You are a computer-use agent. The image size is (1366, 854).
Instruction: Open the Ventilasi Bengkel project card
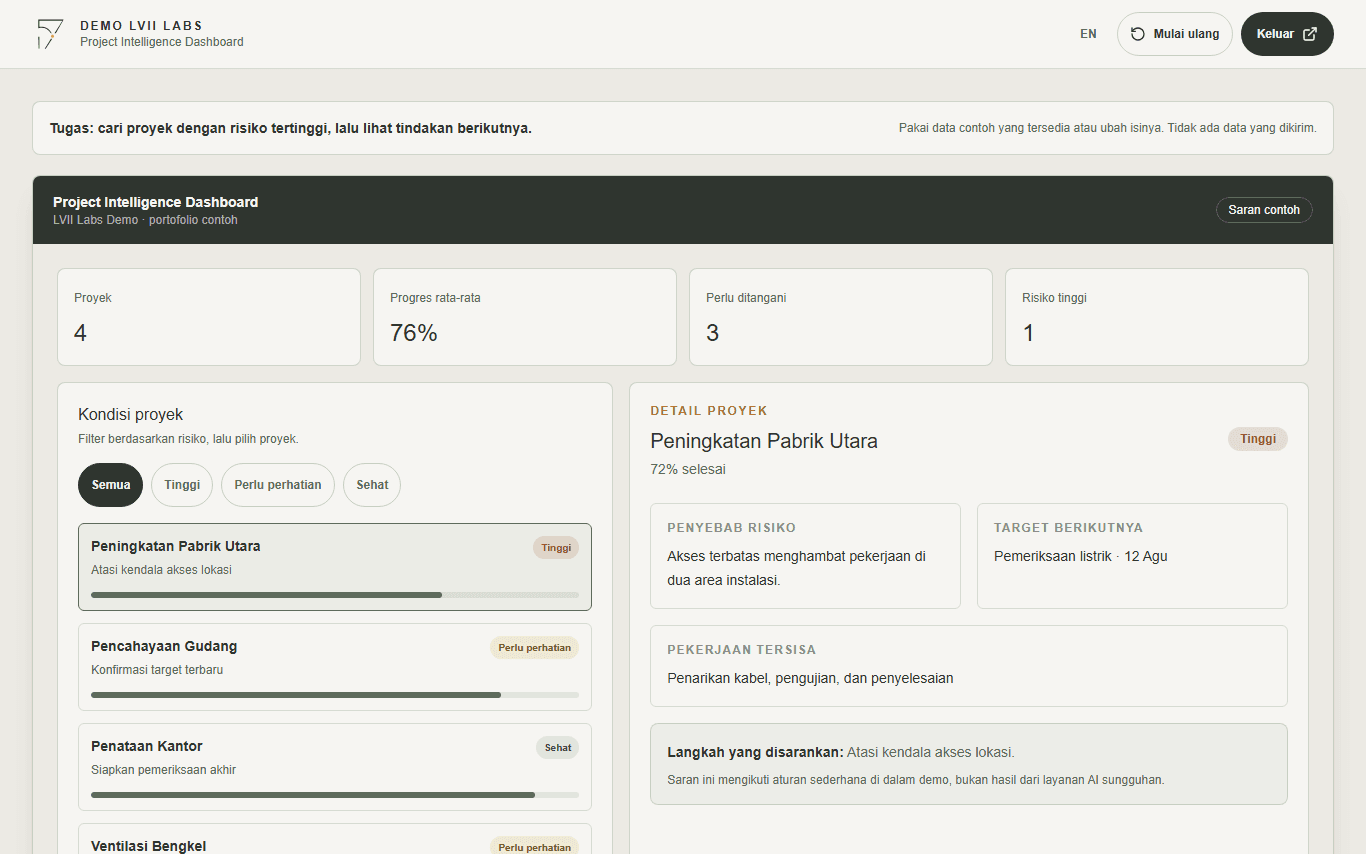click(x=335, y=839)
